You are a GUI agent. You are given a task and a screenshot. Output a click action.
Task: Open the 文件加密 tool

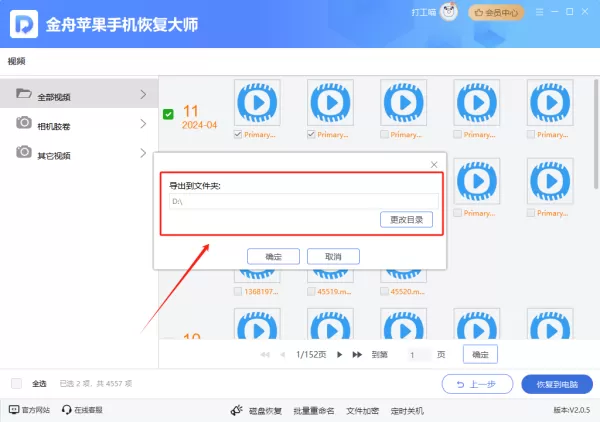(x=362, y=411)
